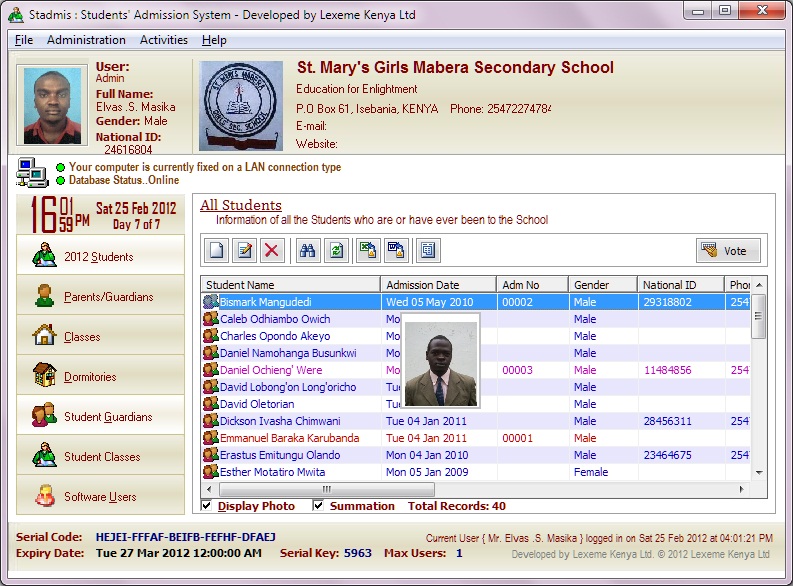This screenshot has height=586, width=793.
Task: Click the edit record pencil icon
Action: tap(244, 250)
